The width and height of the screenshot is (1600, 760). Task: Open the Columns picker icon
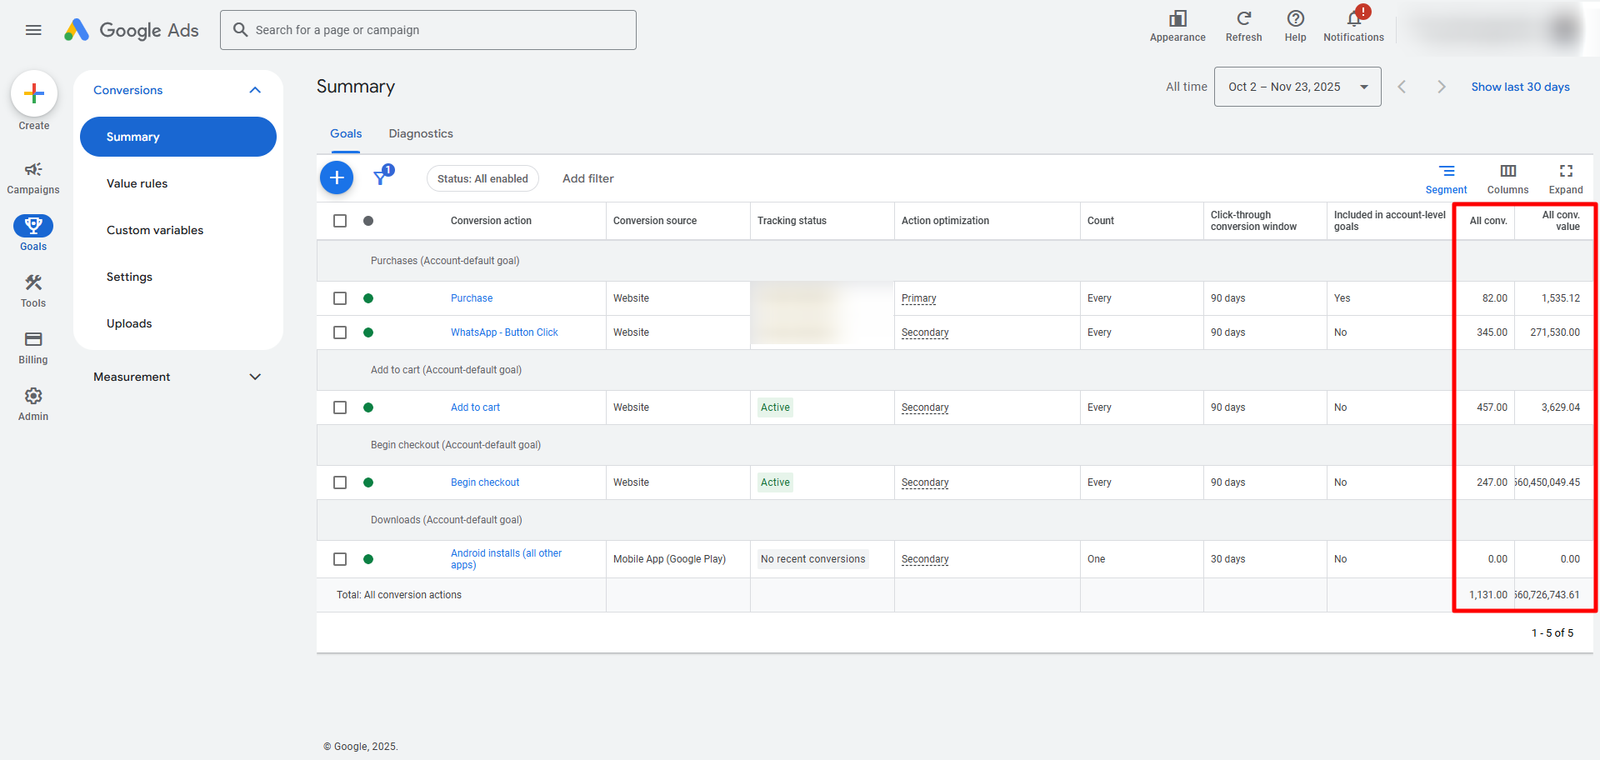tap(1507, 172)
